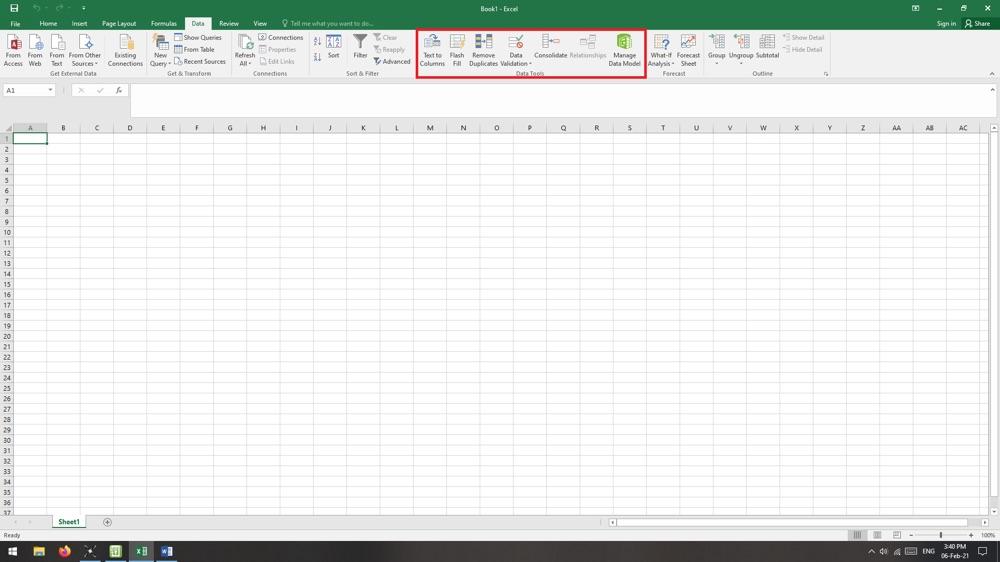Open the What-If Analysis dropdown

[x=661, y=63]
